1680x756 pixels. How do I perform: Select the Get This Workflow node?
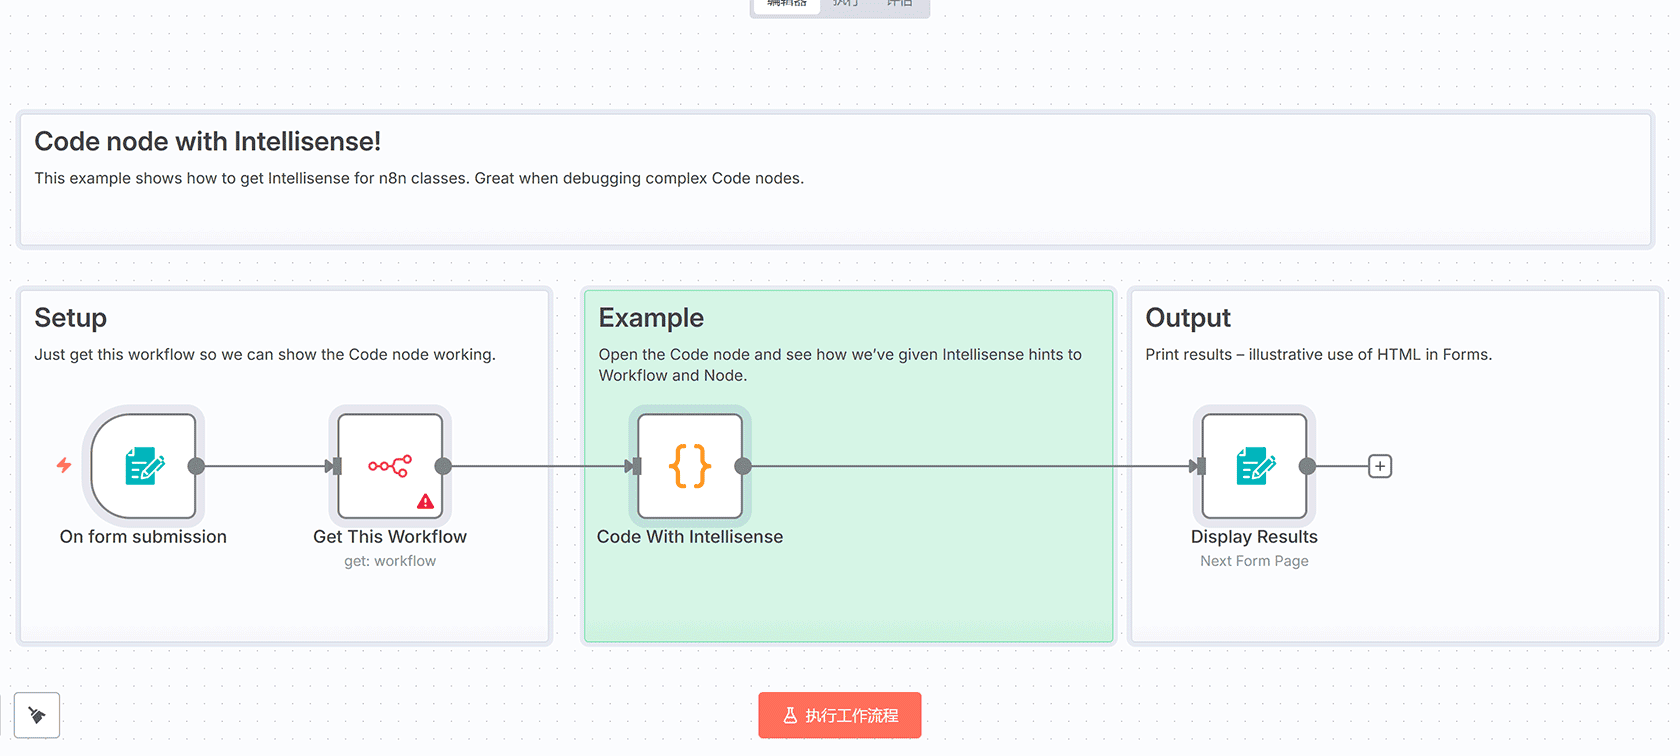[390, 466]
